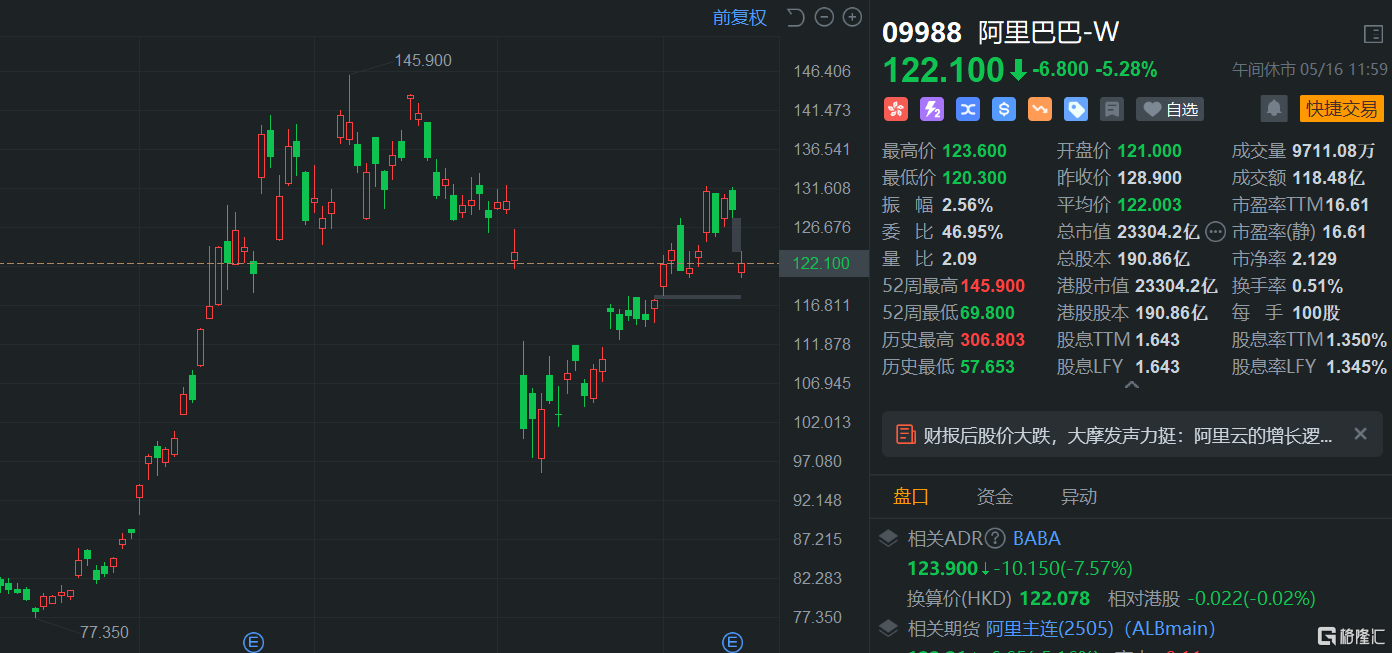Click the 换手率 value 0.51%
Viewport: 1392px width, 653px height.
1317,286
